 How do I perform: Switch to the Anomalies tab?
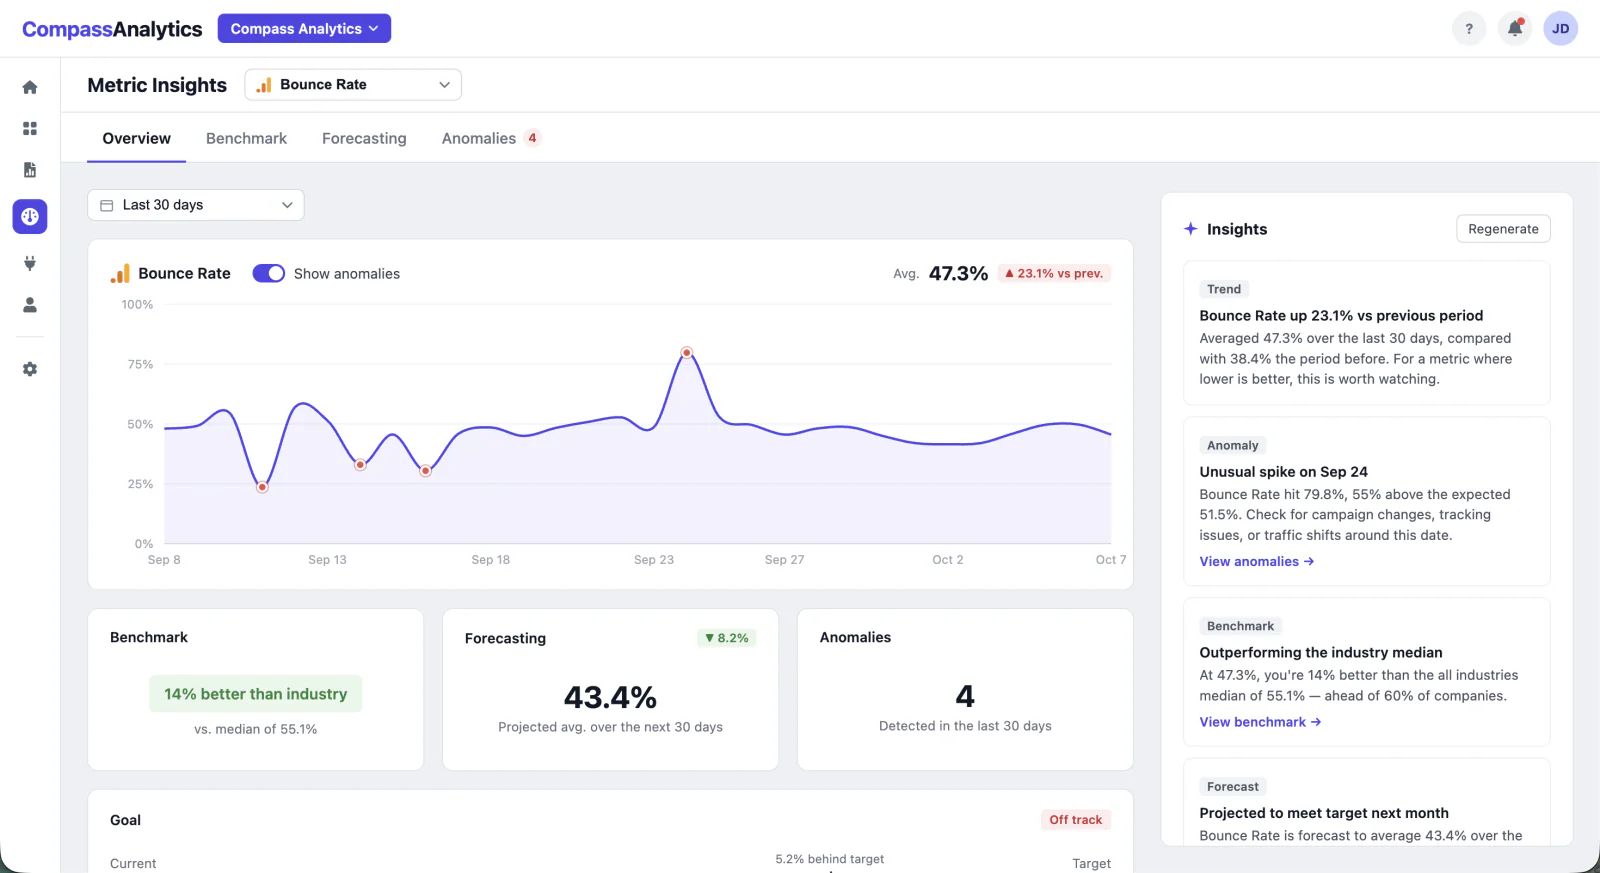(x=491, y=139)
